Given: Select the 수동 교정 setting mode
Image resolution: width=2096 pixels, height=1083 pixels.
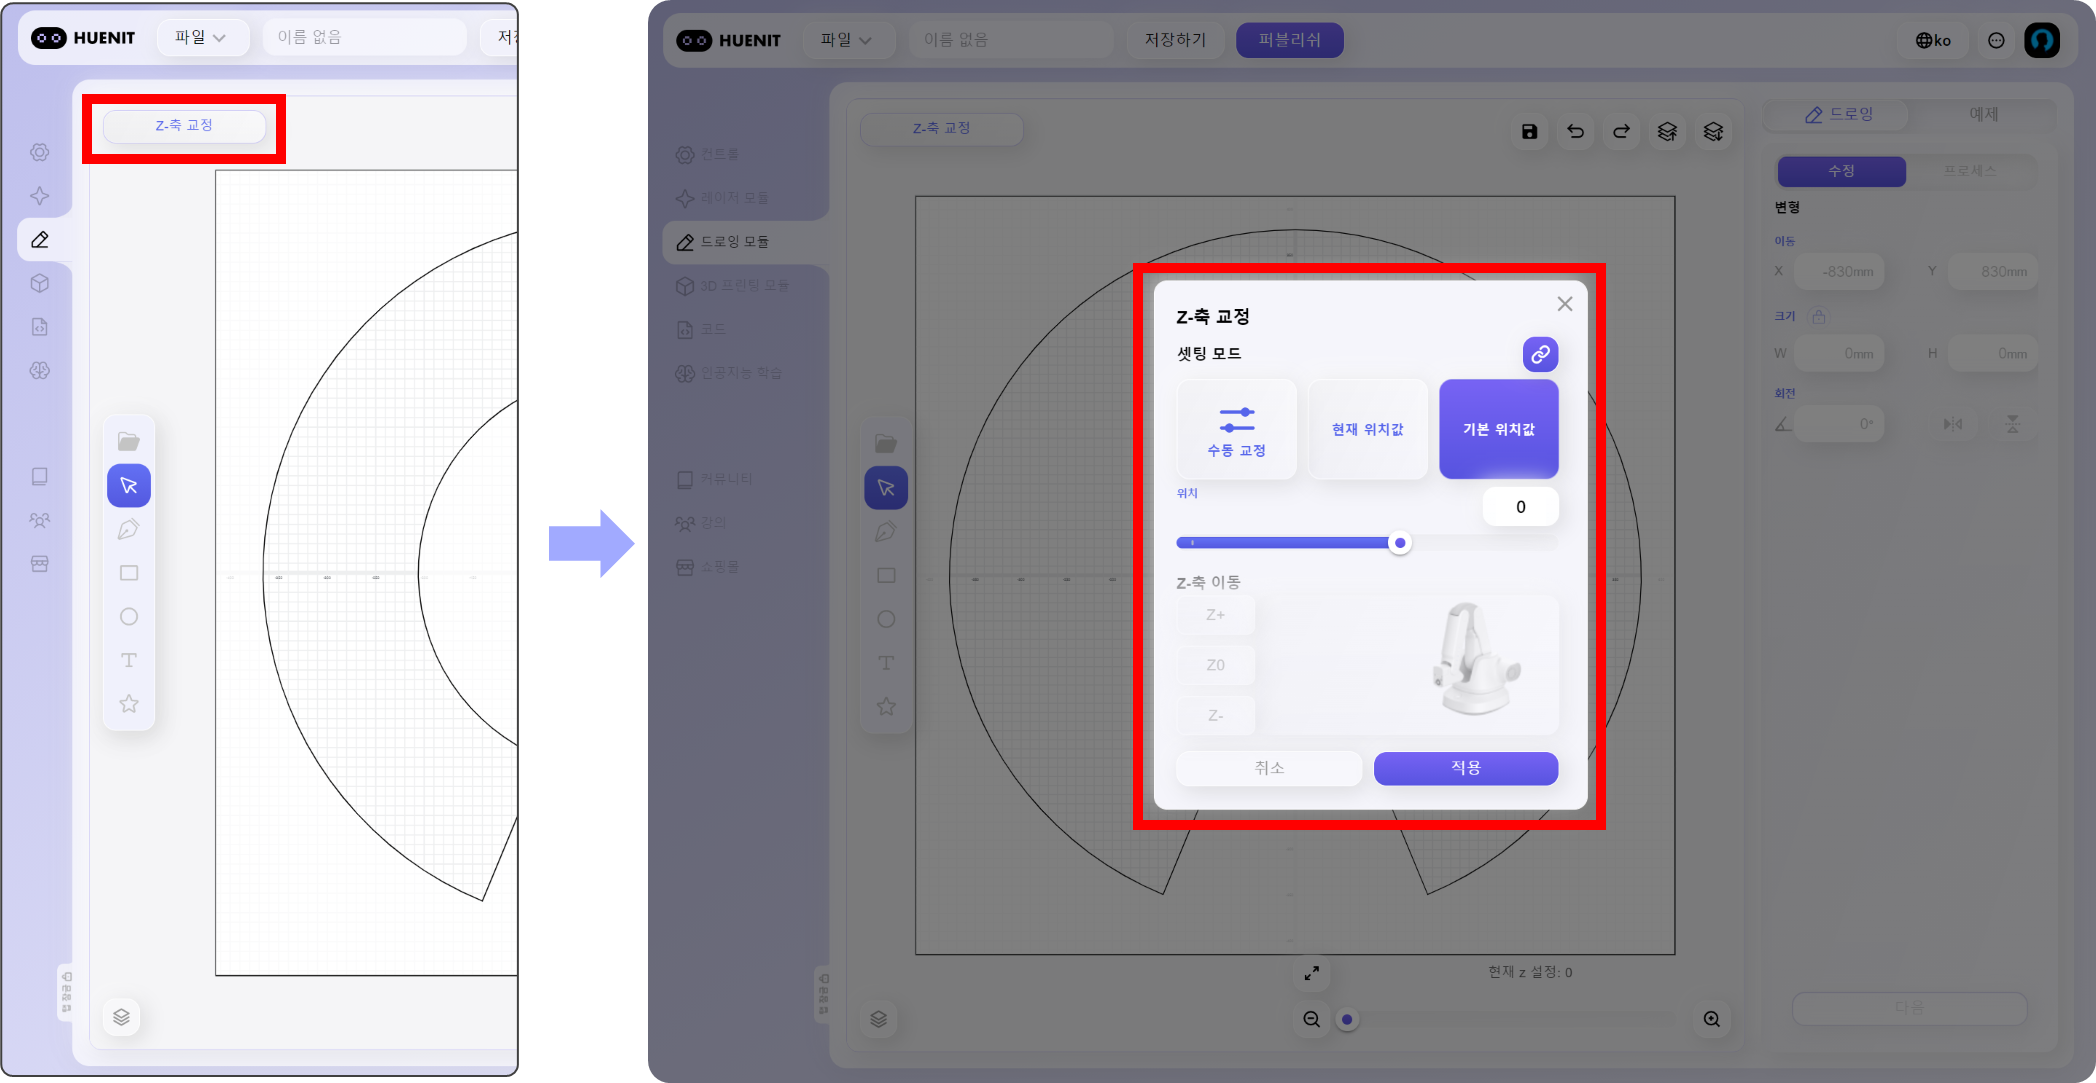Looking at the screenshot, I should [x=1236, y=429].
